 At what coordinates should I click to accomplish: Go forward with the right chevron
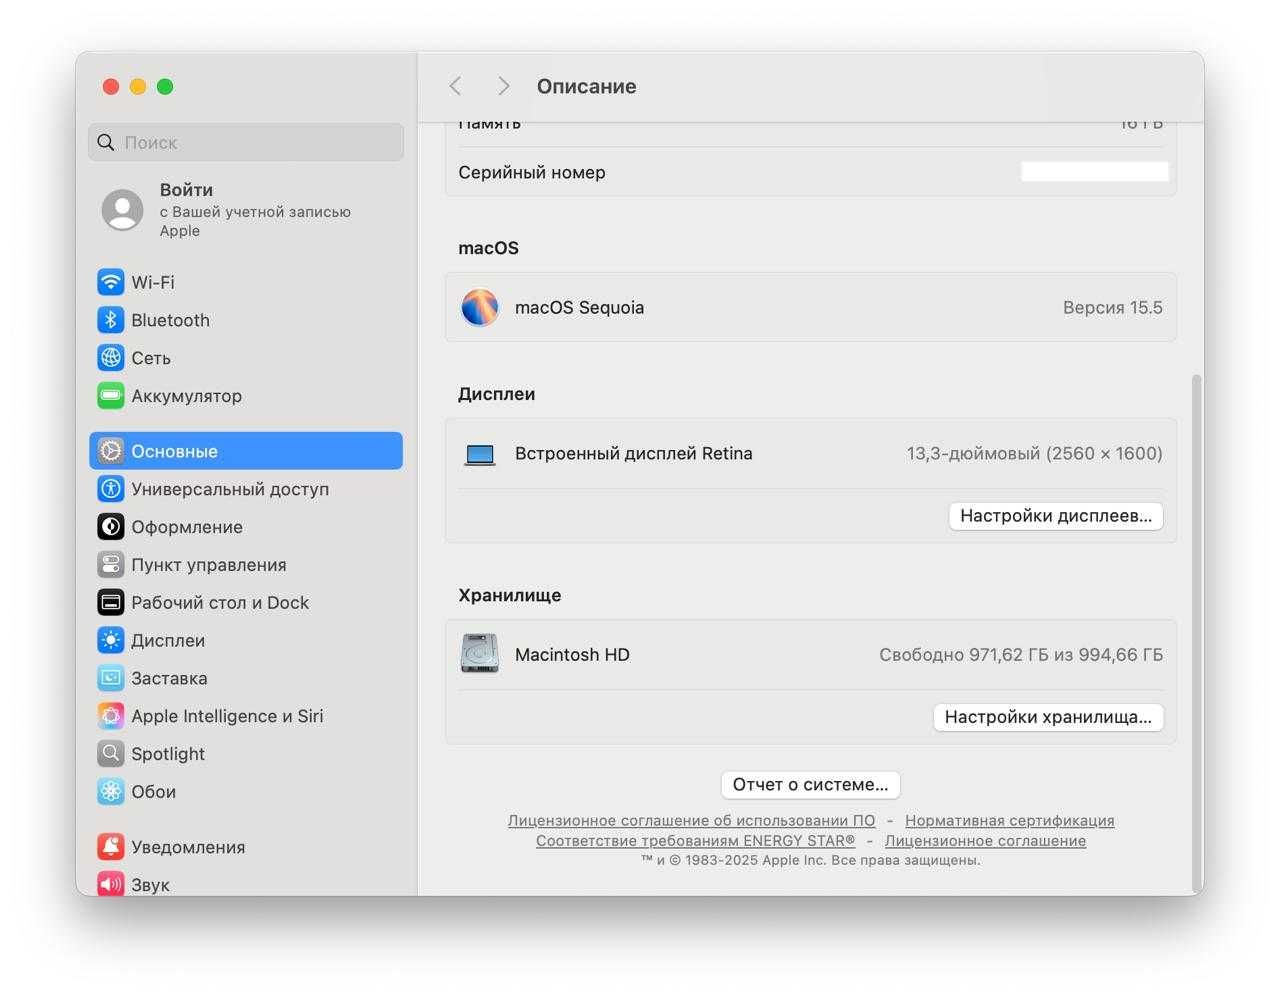(x=503, y=86)
